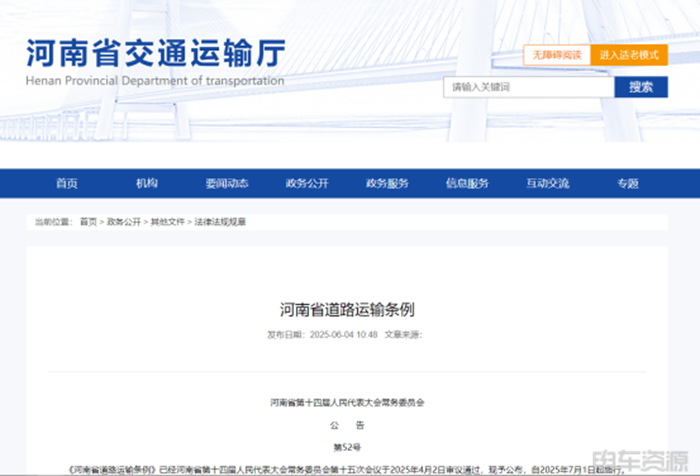Open the 机构 navigation menu
Image resolution: width=700 pixels, height=476 pixels.
coord(147,183)
